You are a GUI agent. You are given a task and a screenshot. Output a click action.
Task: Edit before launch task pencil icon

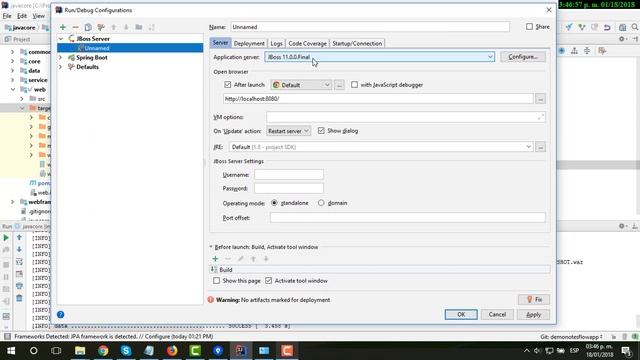tap(241, 258)
